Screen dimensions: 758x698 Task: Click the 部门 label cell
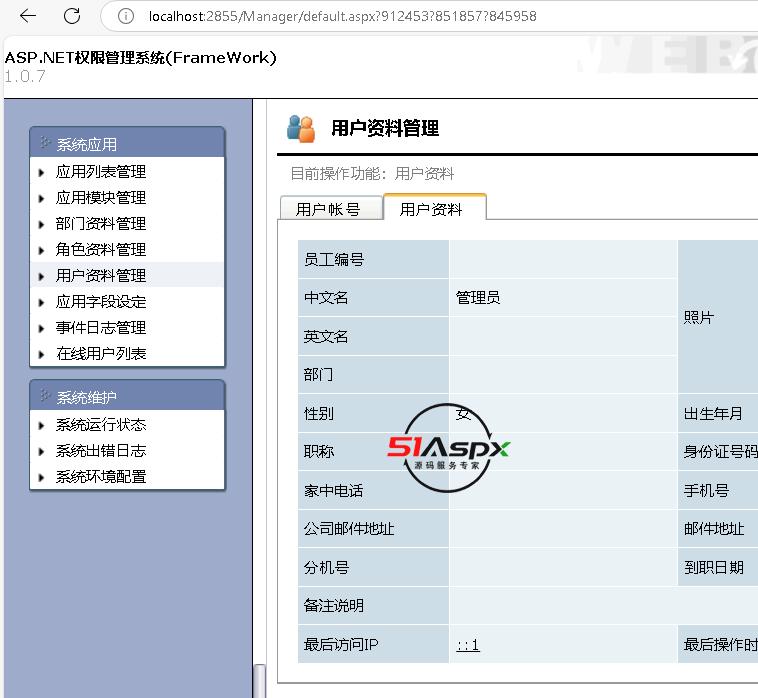[373, 375]
